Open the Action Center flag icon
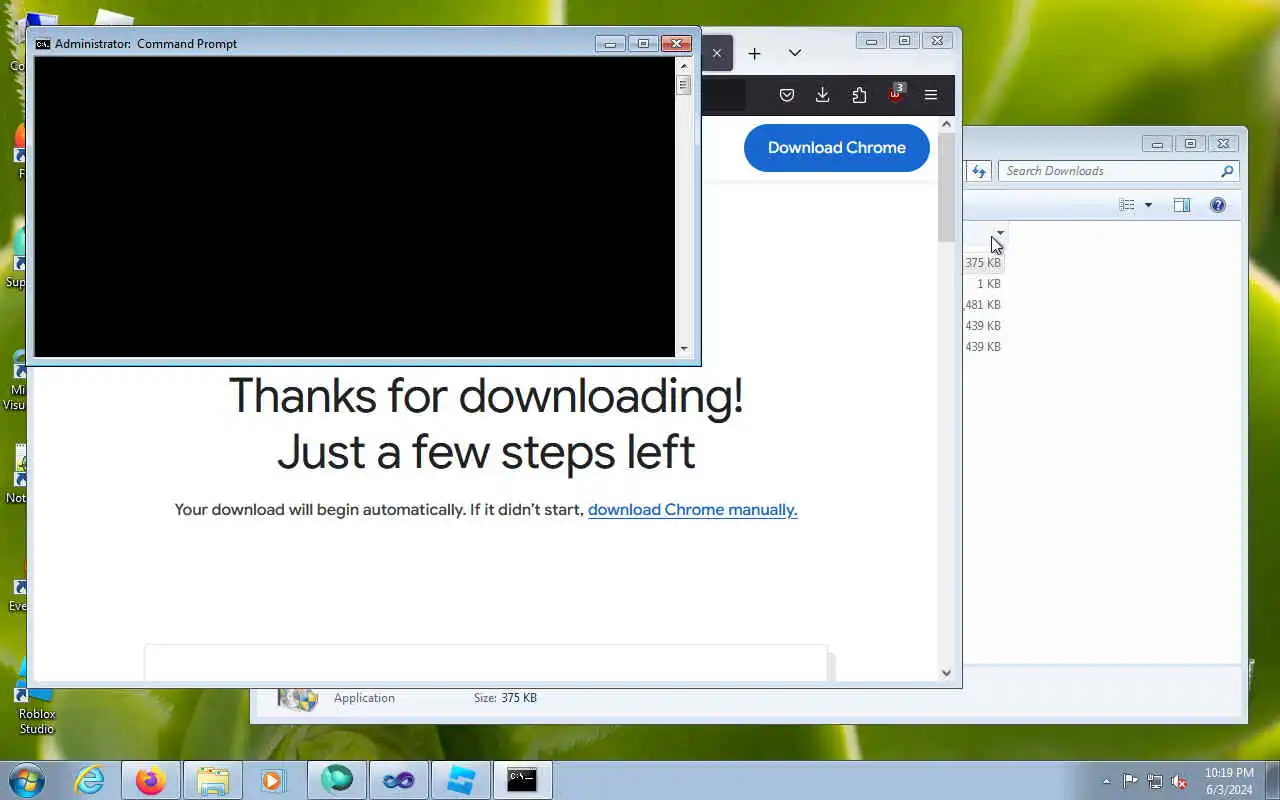The image size is (1280, 800). pyautogui.click(x=1130, y=781)
